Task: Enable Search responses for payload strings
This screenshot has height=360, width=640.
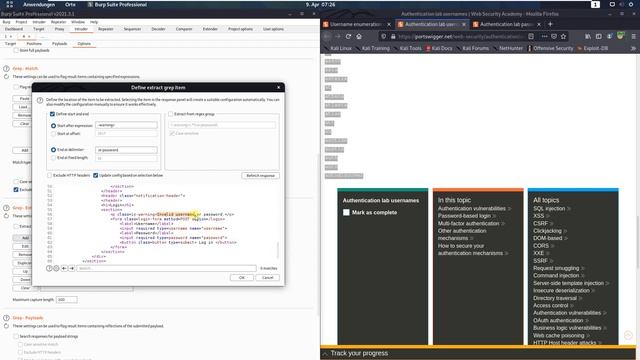Action: click(16, 336)
